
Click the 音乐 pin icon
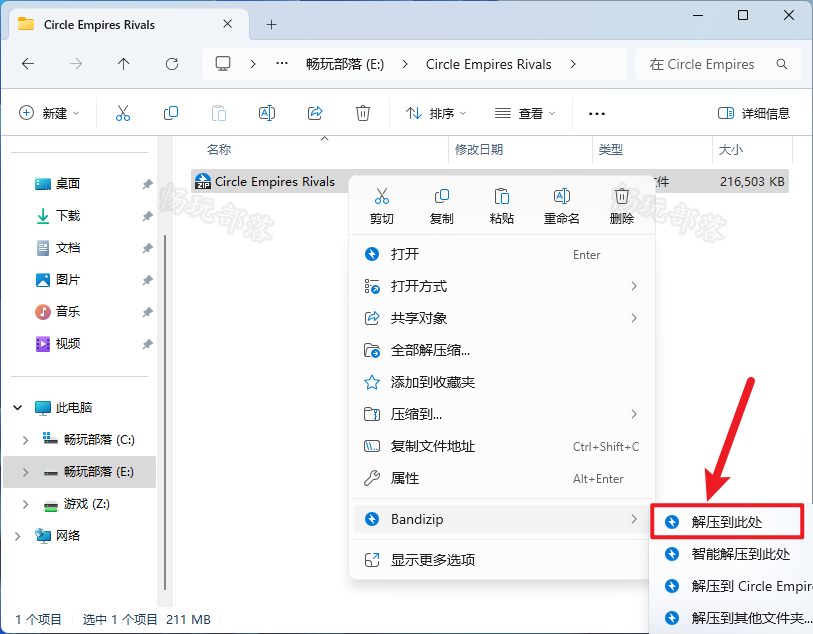pyautogui.click(x=148, y=312)
